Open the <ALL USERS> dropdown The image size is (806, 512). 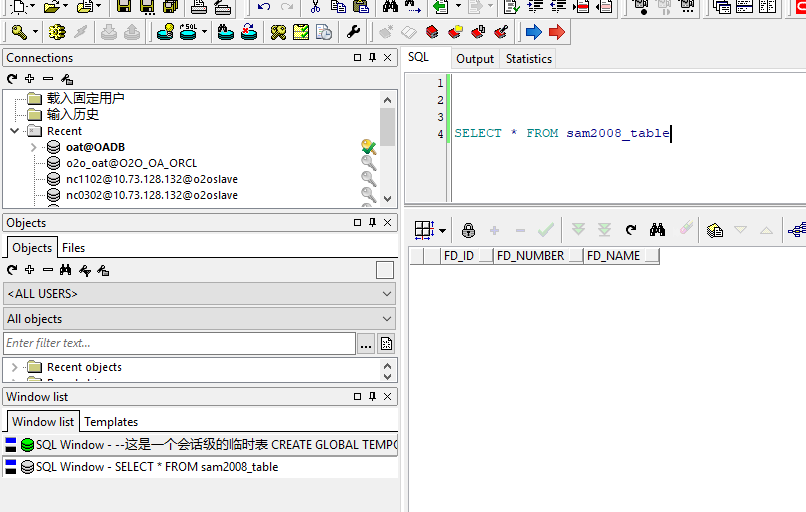tap(199, 294)
